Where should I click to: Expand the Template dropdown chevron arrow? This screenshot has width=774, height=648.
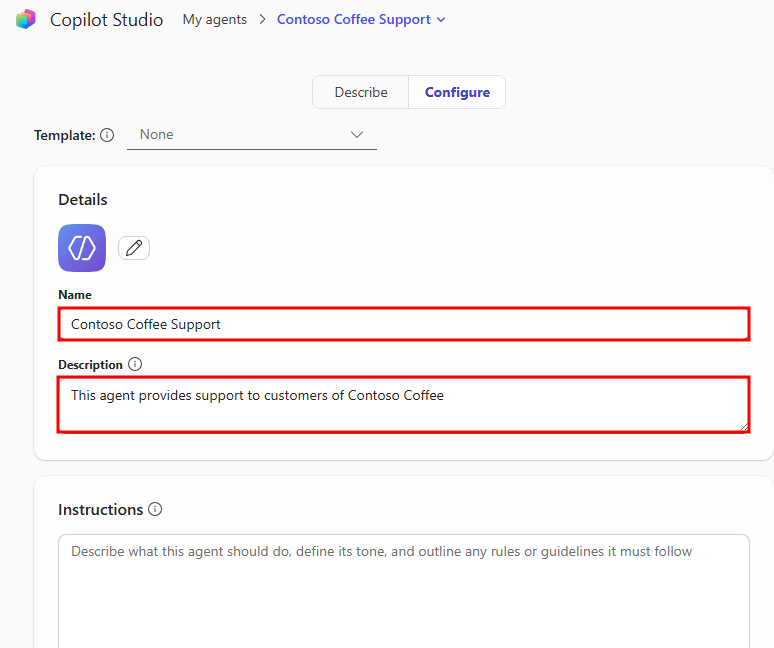[357, 135]
